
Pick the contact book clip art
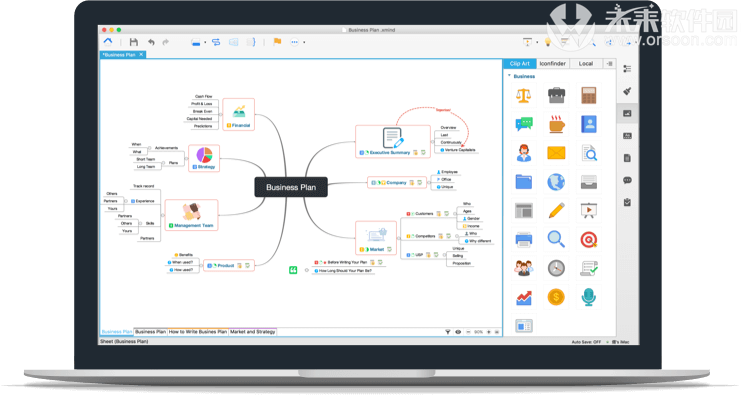(589, 124)
